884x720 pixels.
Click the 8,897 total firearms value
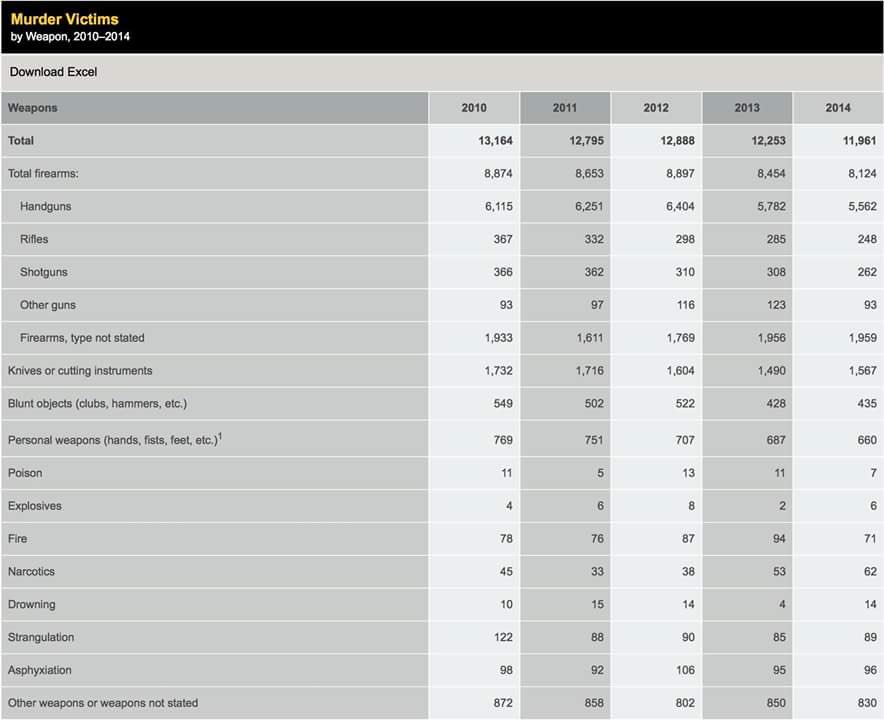click(680, 174)
